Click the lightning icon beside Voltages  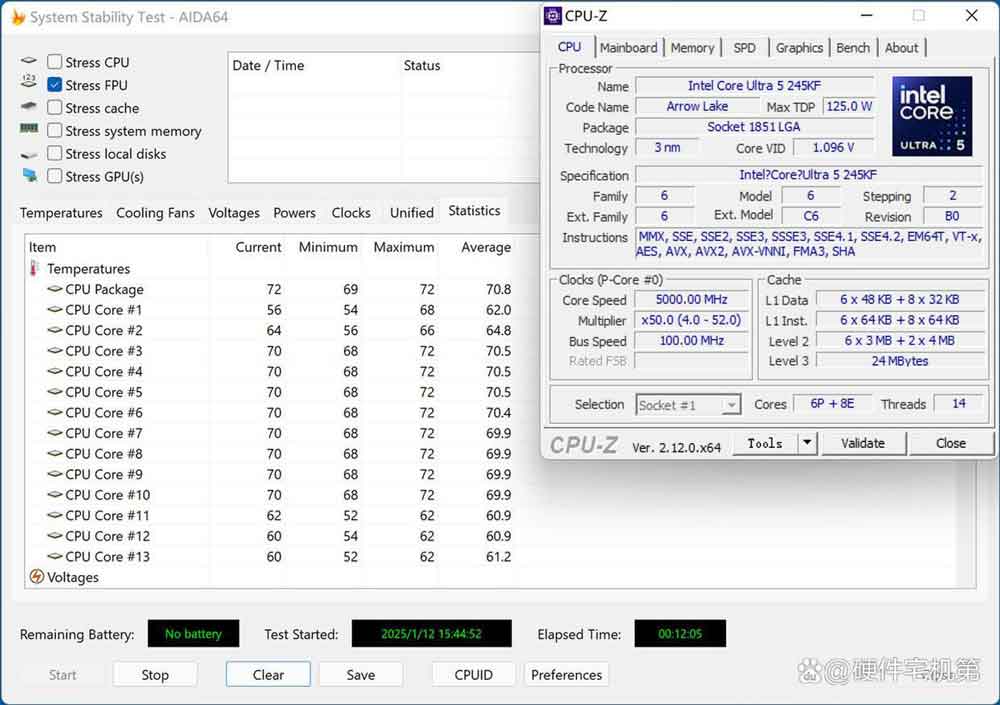click(36, 577)
